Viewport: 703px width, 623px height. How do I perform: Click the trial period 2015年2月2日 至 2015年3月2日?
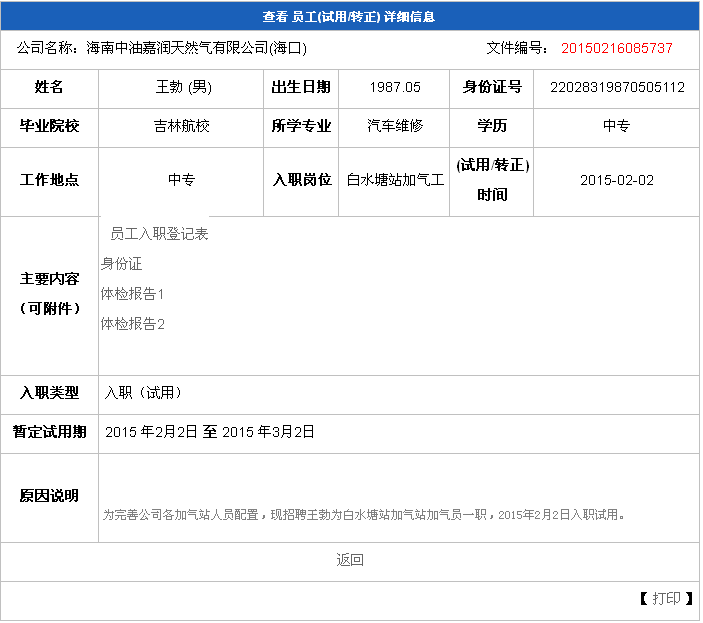coord(210,432)
